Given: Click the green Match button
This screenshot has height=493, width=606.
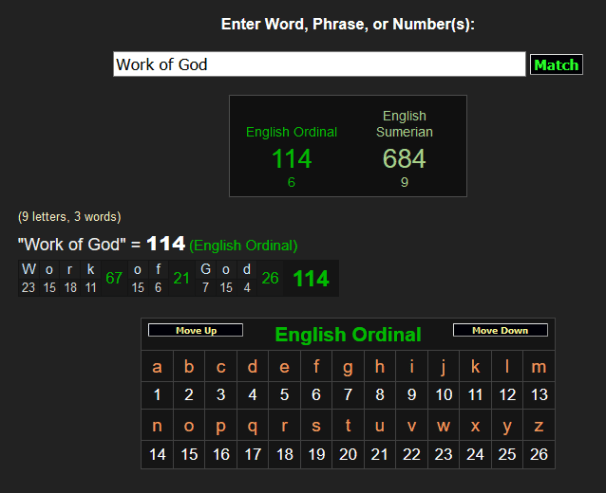Looking at the screenshot, I should (x=556, y=65).
